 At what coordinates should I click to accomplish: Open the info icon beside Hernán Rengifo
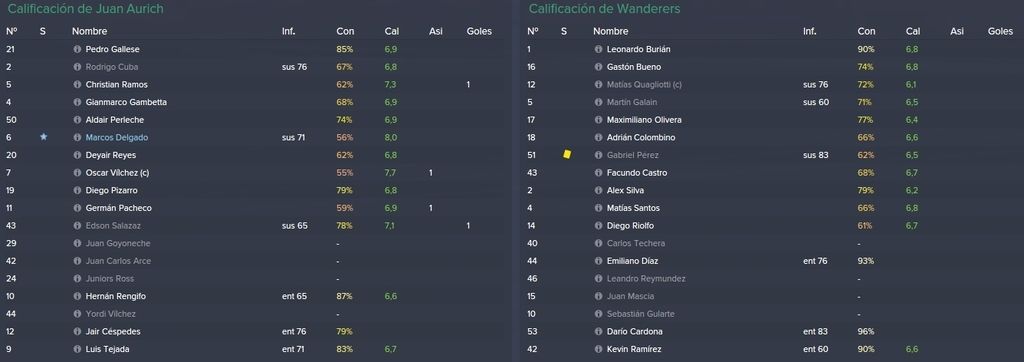point(77,296)
